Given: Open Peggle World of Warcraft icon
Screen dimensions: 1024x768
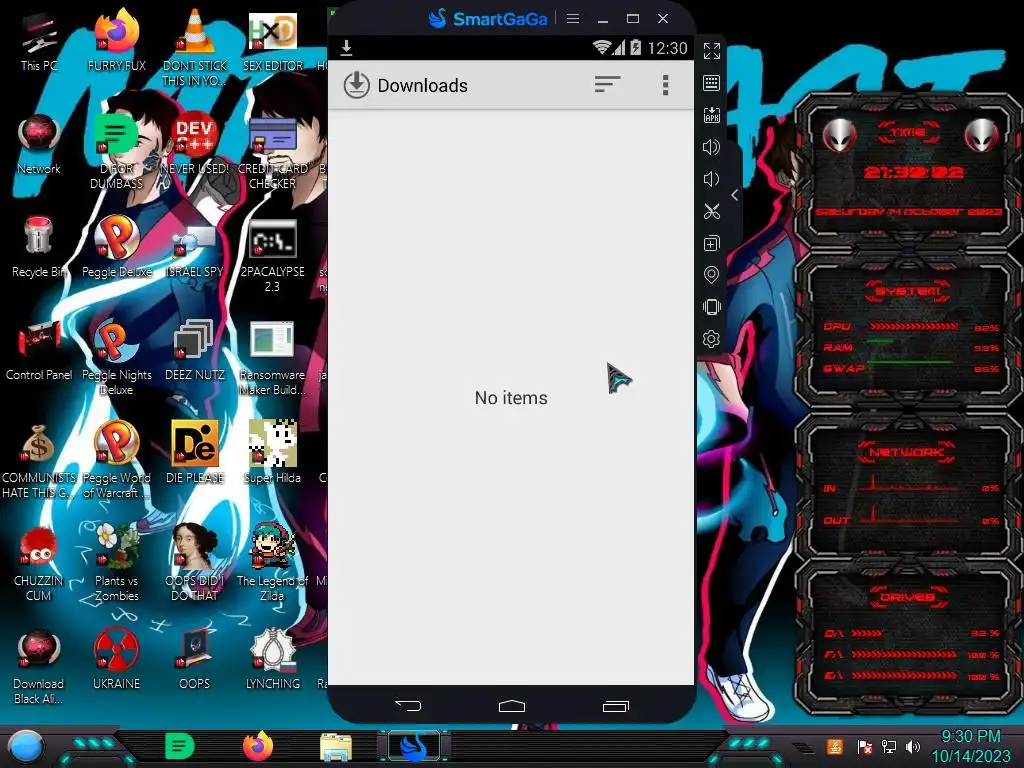Looking at the screenshot, I should [x=116, y=443].
